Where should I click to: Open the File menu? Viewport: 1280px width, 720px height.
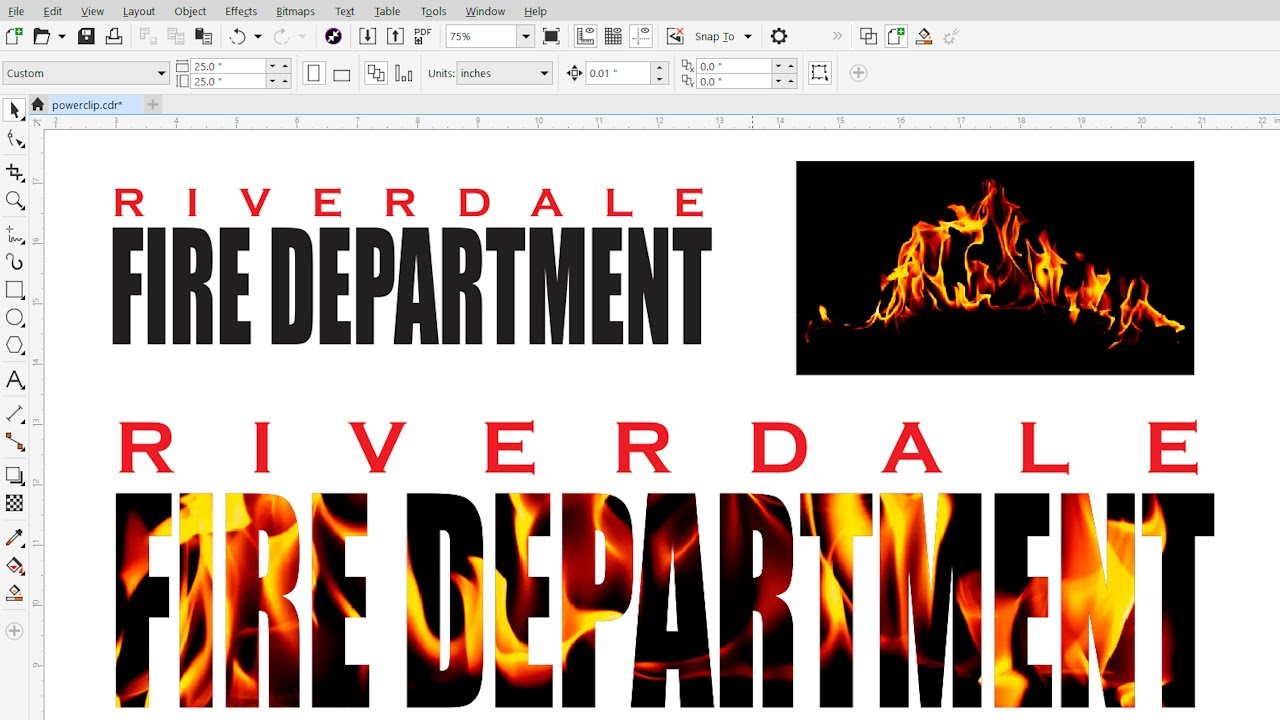pyautogui.click(x=16, y=11)
